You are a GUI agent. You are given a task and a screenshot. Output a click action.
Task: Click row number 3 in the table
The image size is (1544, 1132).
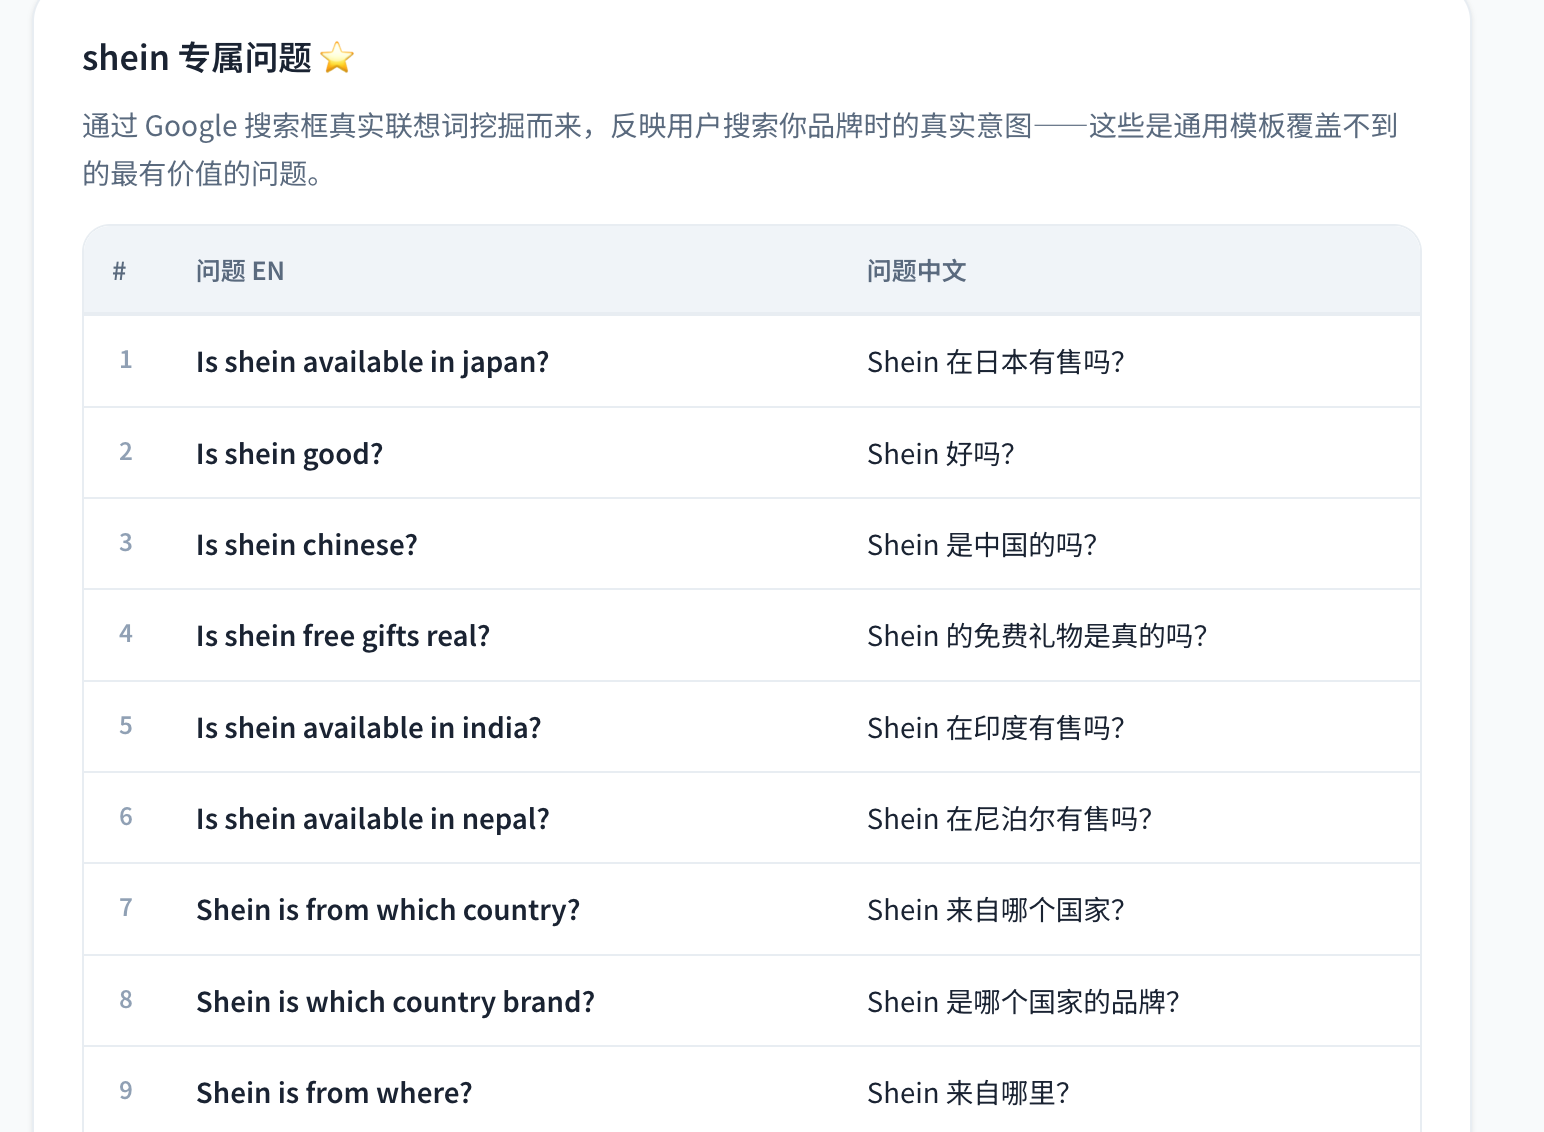(126, 543)
